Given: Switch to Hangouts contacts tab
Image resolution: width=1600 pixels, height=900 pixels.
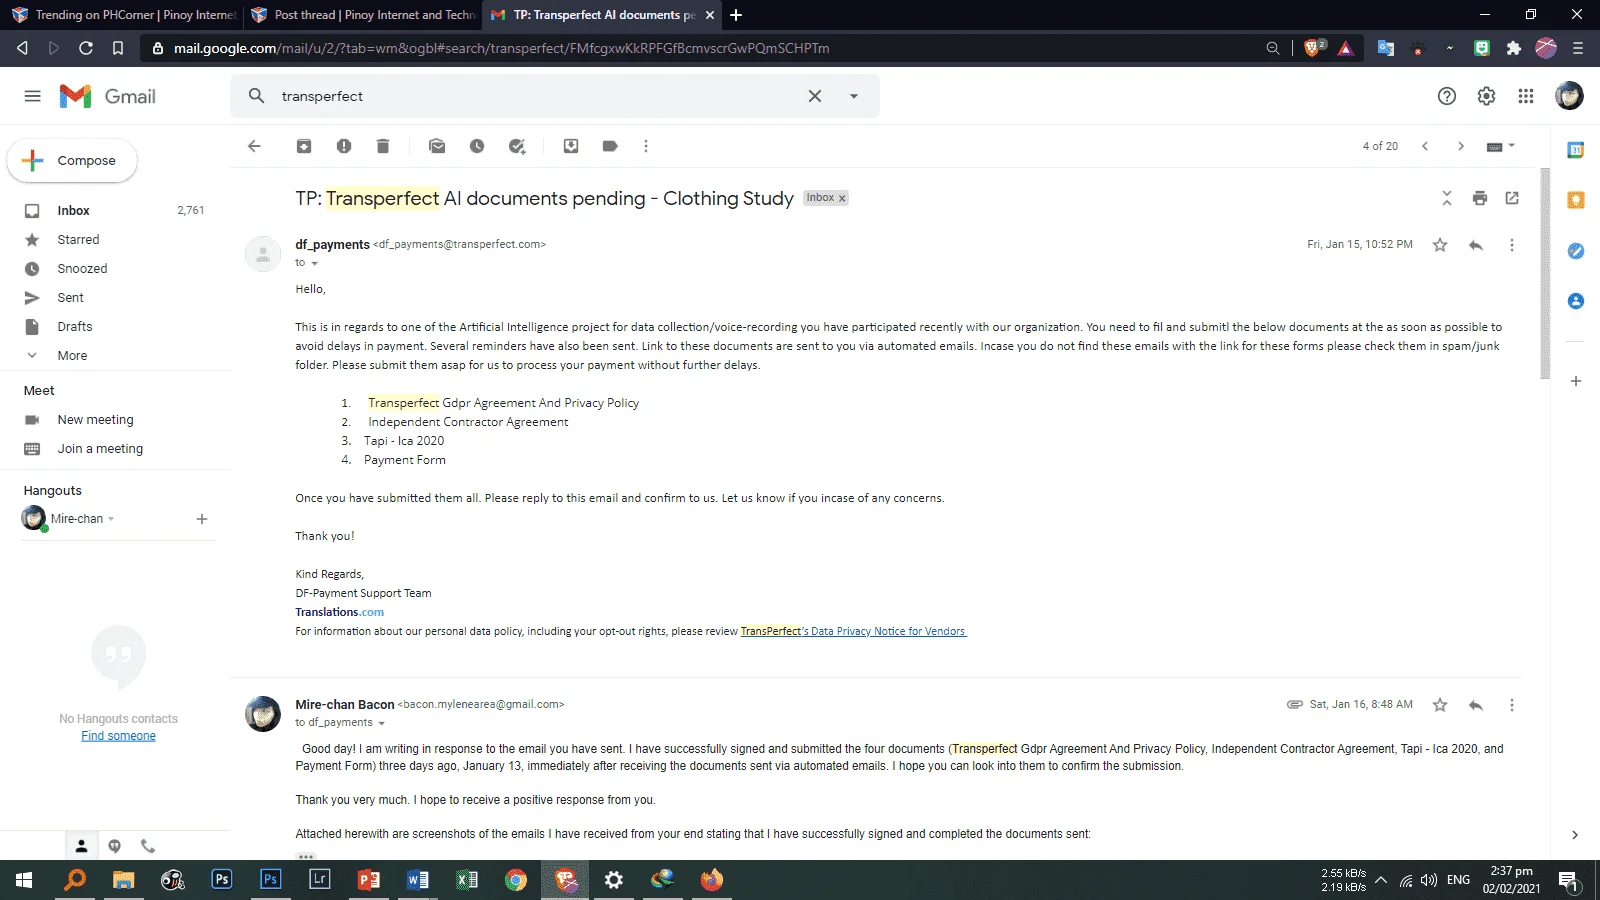Looking at the screenshot, I should coord(82,846).
